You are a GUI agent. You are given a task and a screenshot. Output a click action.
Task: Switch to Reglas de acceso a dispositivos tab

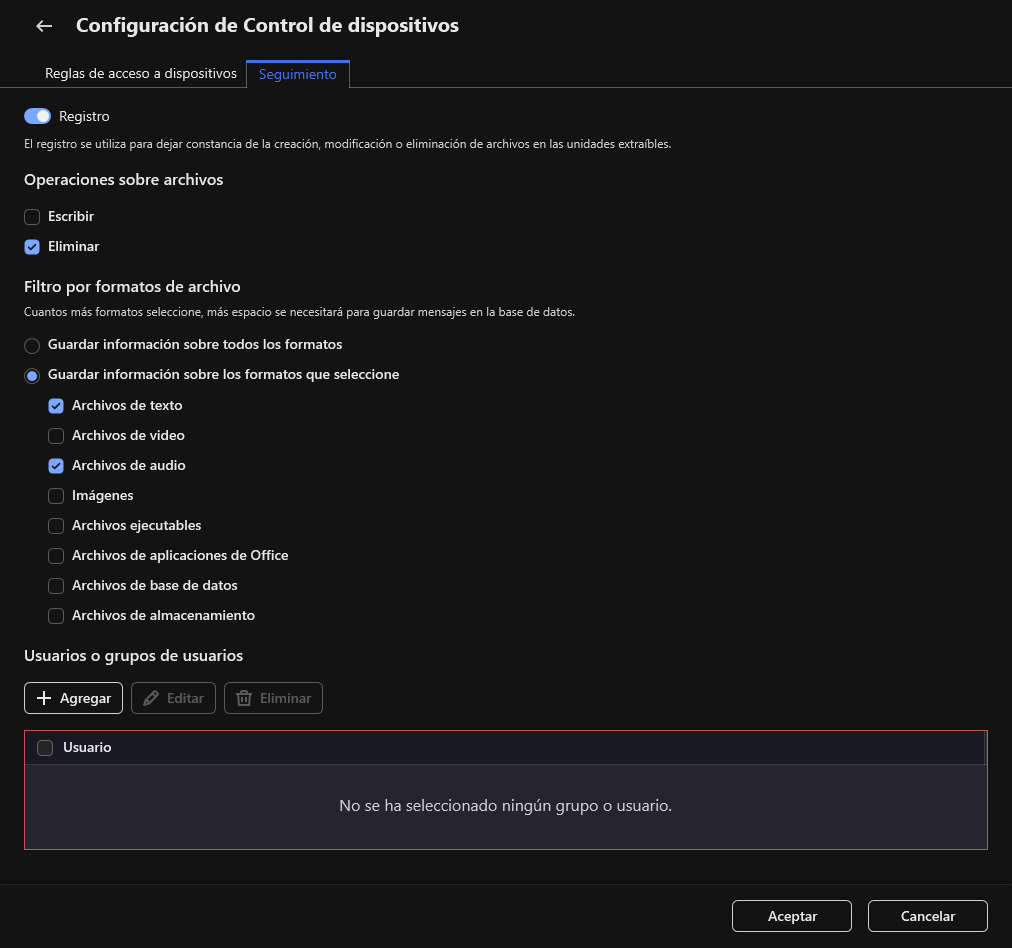click(x=140, y=73)
